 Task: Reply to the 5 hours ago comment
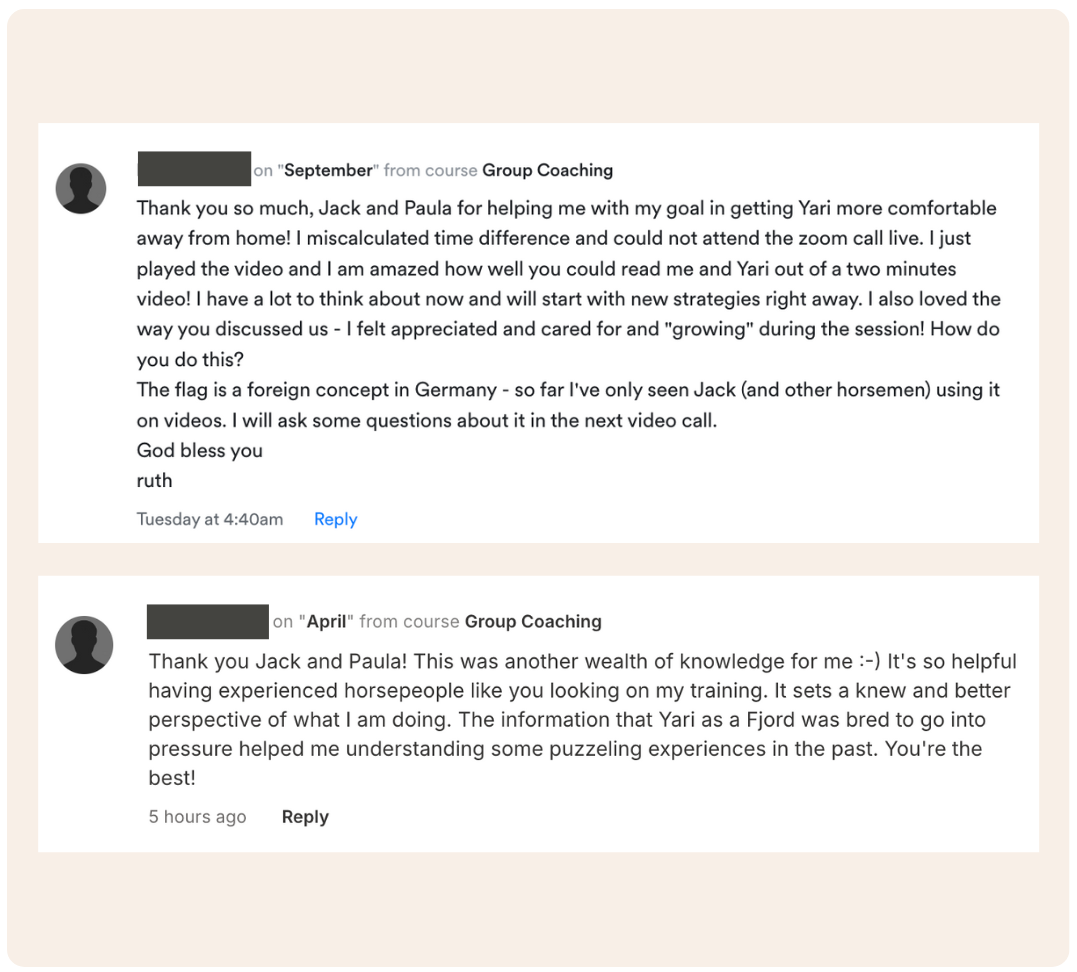[x=305, y=816]
